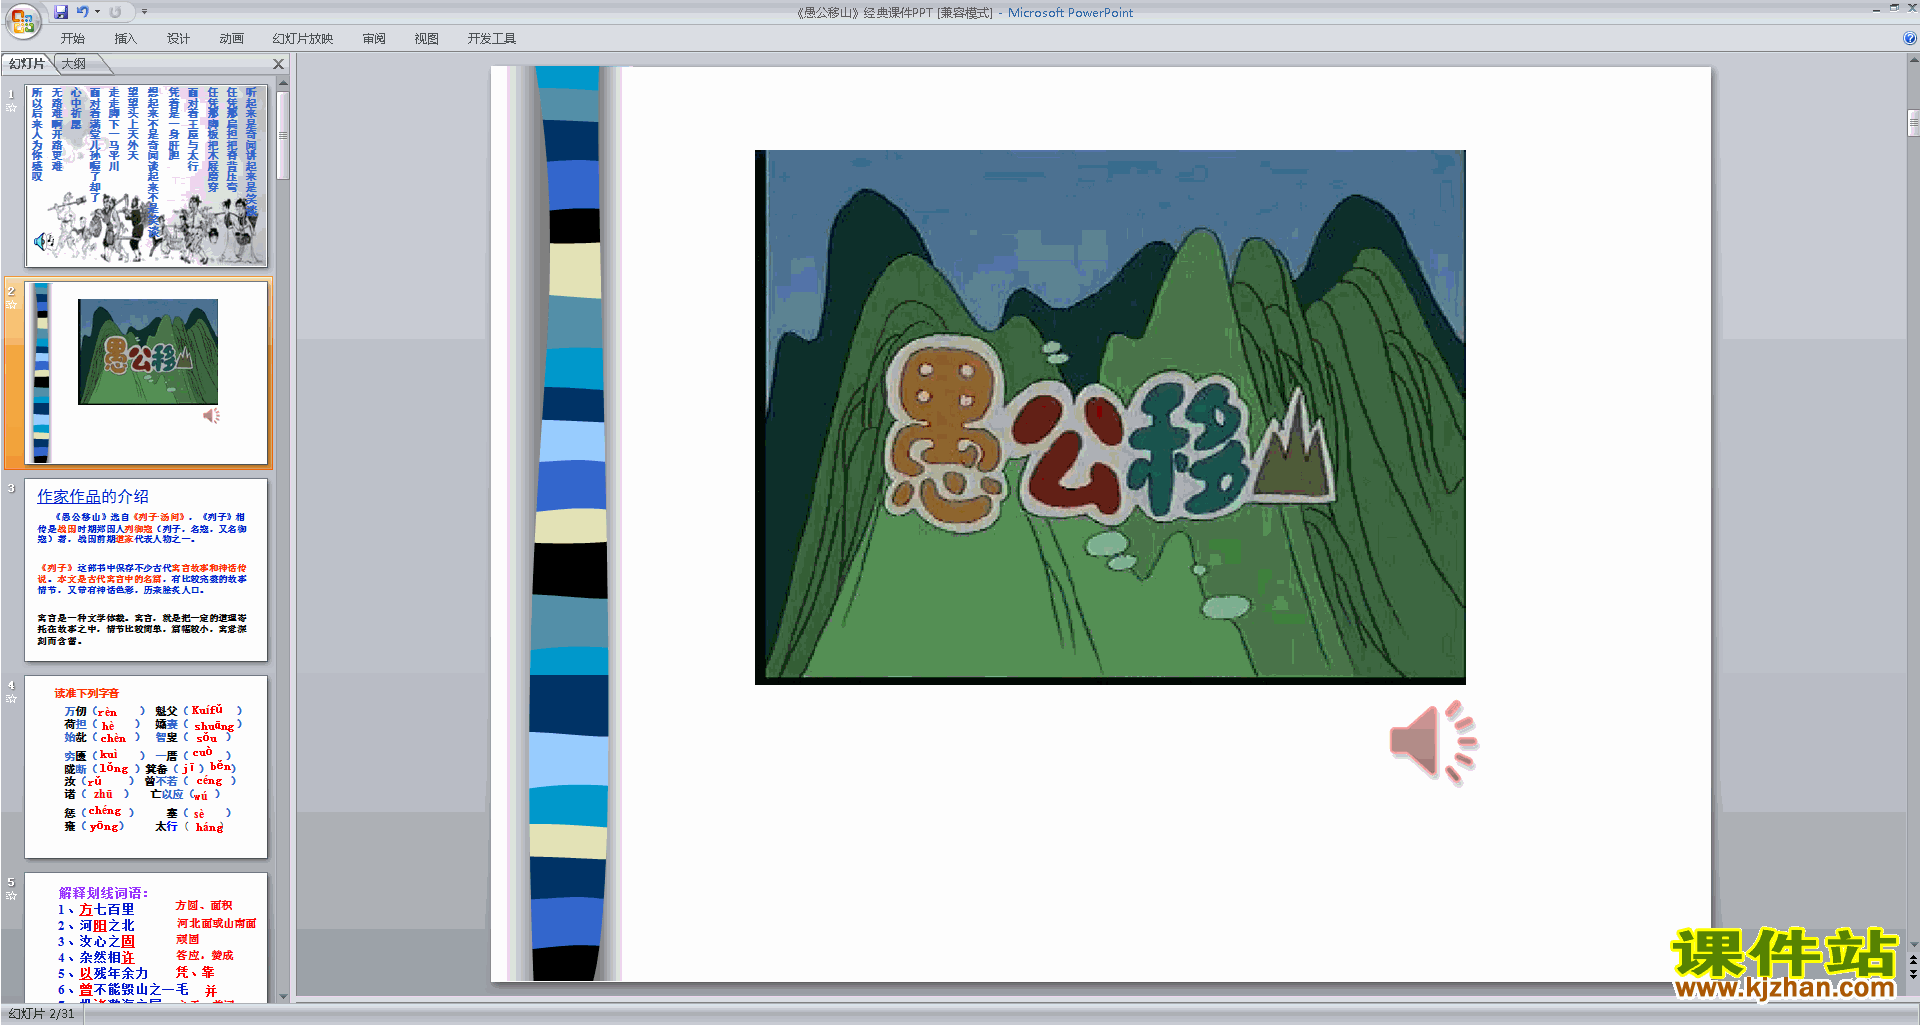Screen dimensions: 1920x1025
Task: Go to previous slide double-arrow button
Action: 1913,959
